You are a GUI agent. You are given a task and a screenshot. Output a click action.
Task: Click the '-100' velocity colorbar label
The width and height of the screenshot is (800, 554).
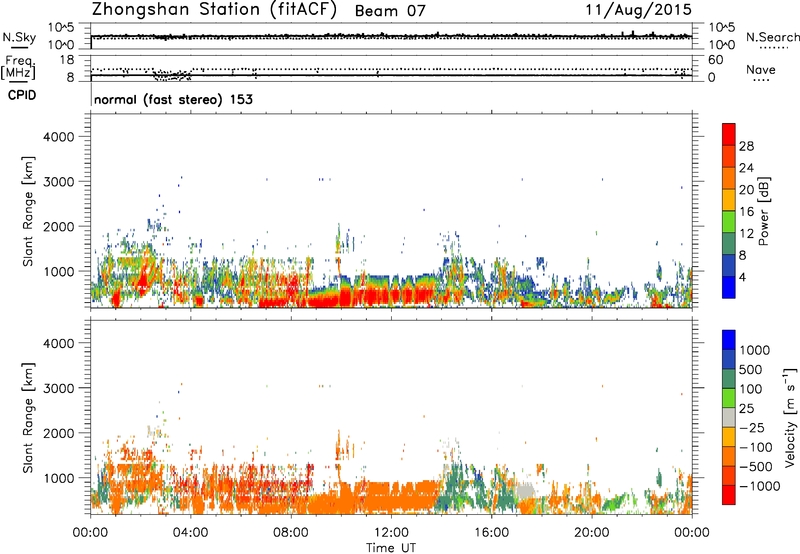coord(755,447)
